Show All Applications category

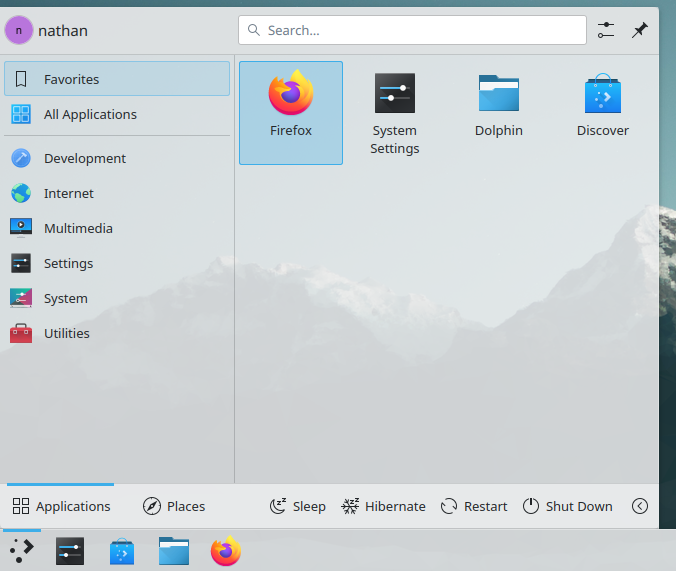click(x=117, y=114)
